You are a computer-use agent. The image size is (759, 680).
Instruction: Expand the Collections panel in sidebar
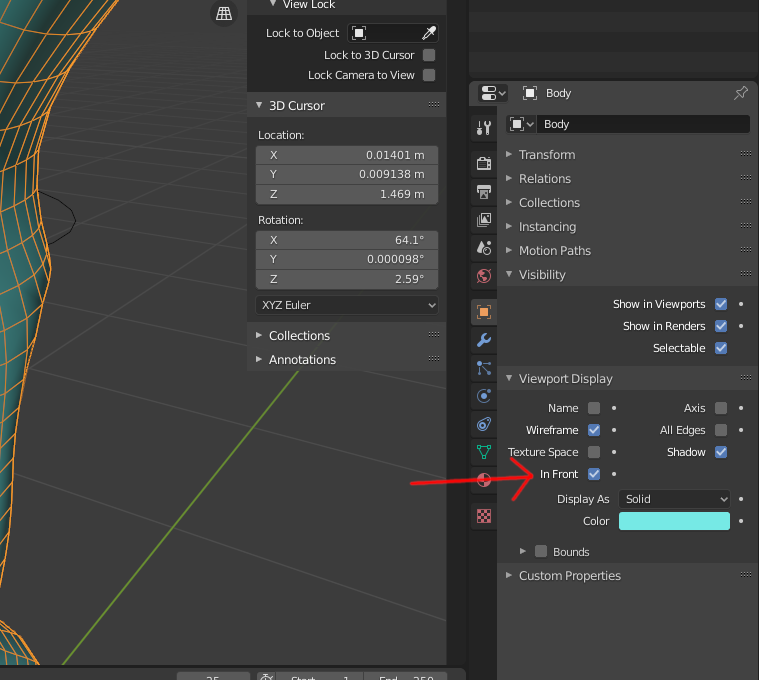pyautogui.click(x=259, y=335)
